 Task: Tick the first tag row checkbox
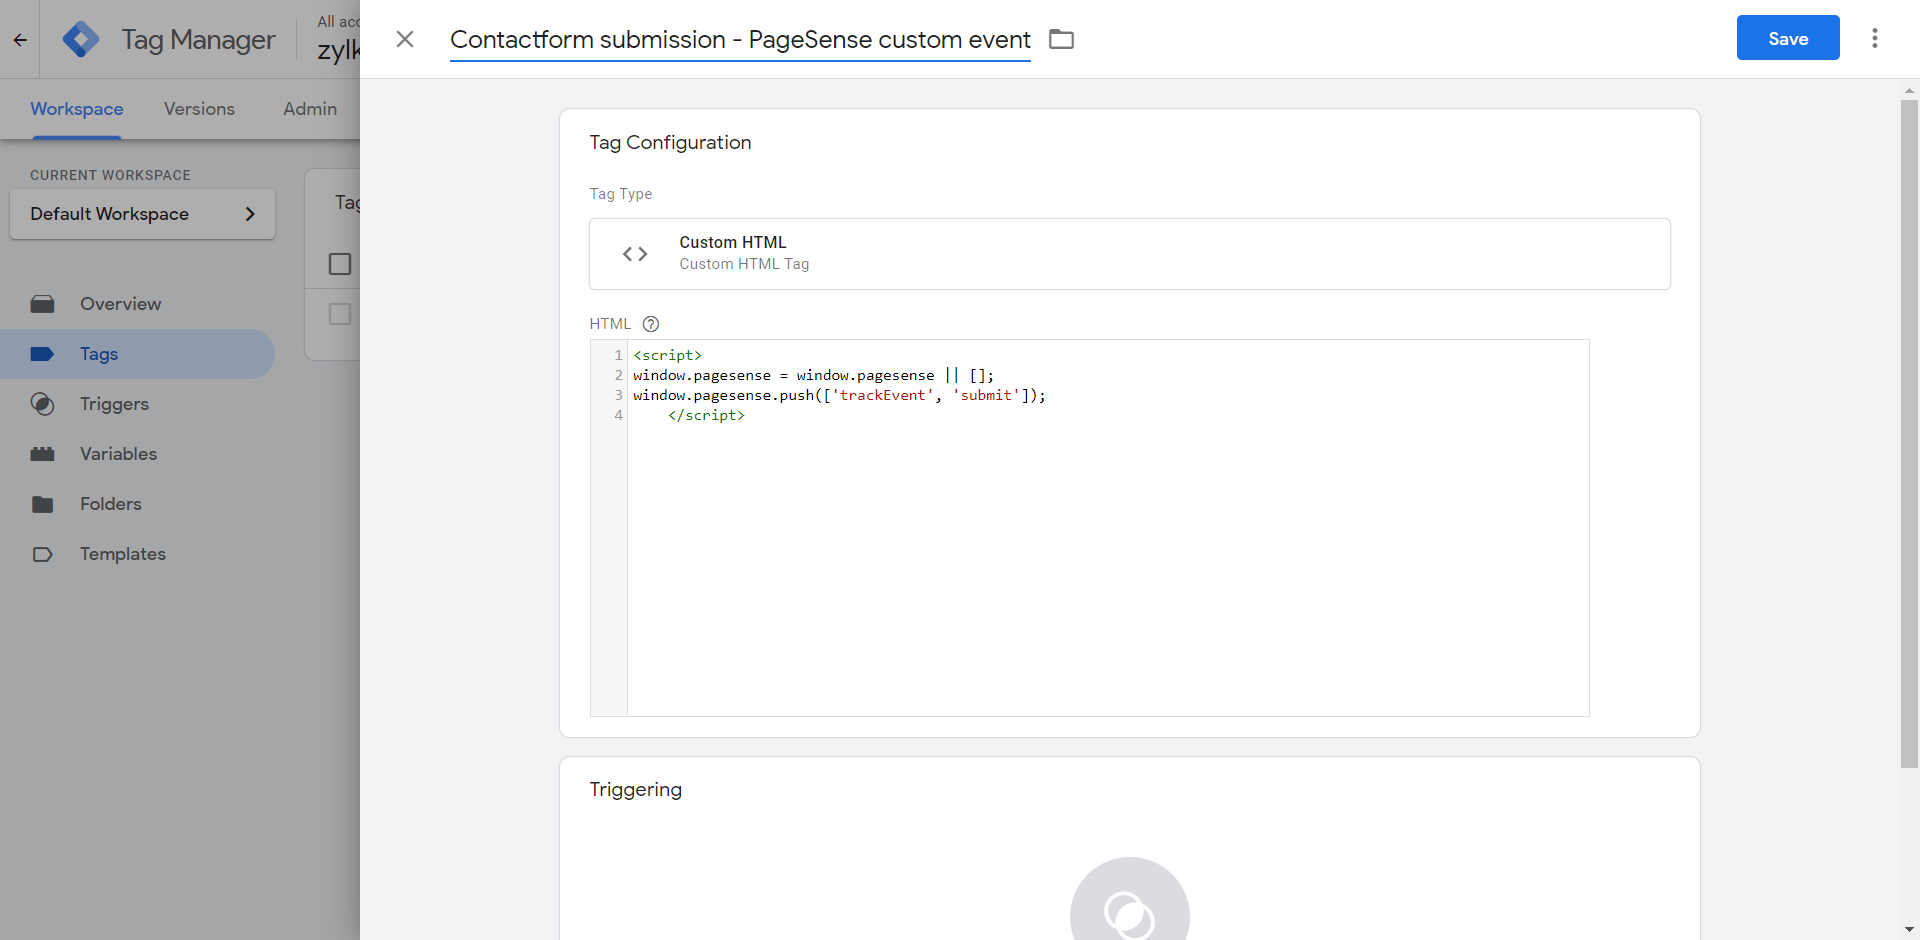[x=340, y=314]
